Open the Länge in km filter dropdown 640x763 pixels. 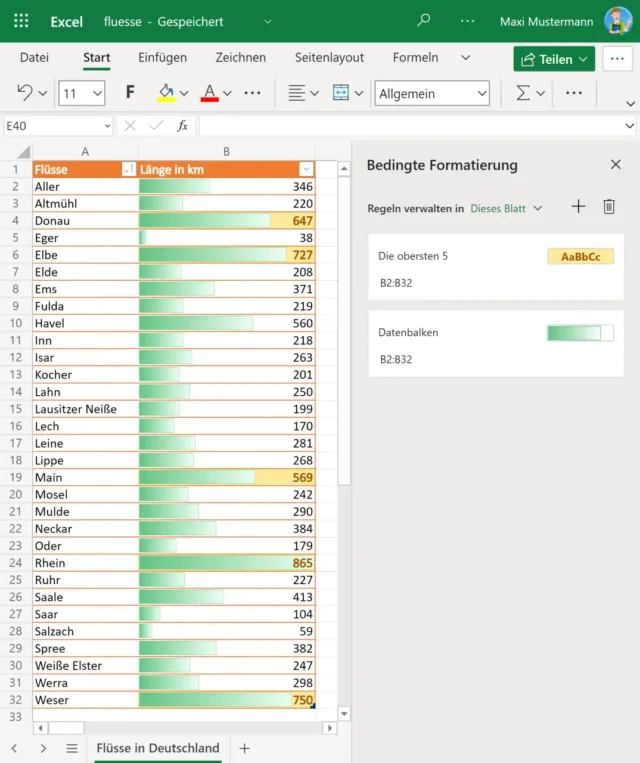pos(306,170)
